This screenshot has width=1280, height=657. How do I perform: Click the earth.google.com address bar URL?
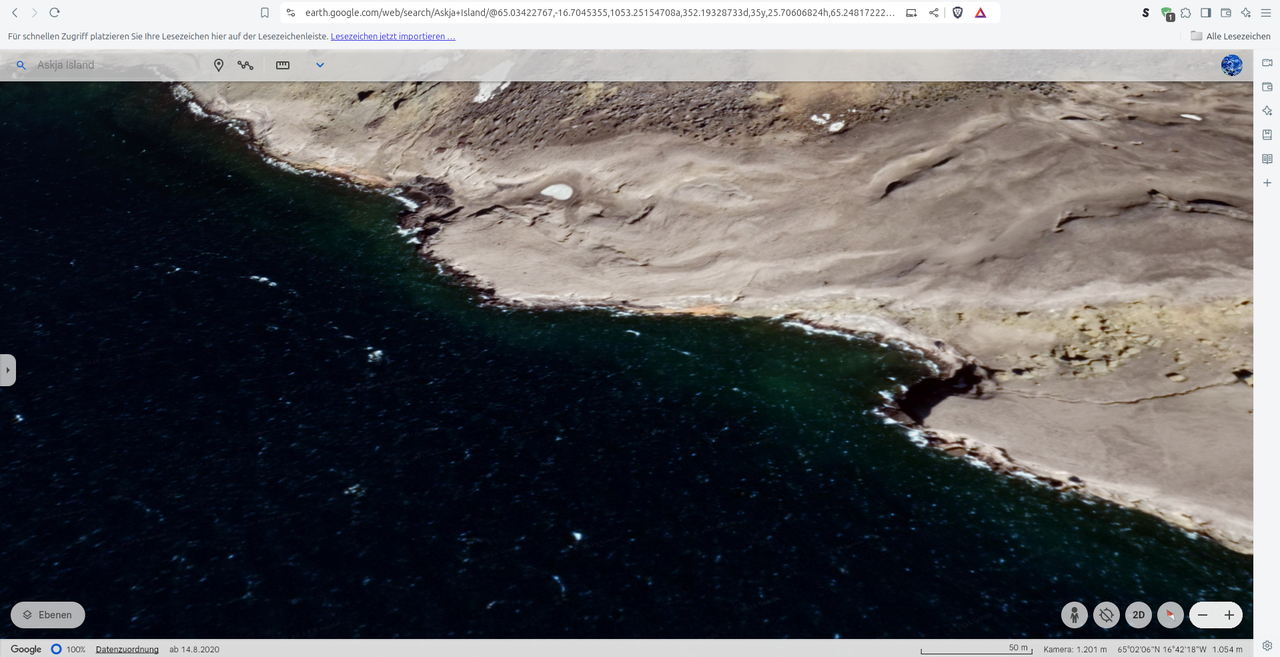click(599, 13)
